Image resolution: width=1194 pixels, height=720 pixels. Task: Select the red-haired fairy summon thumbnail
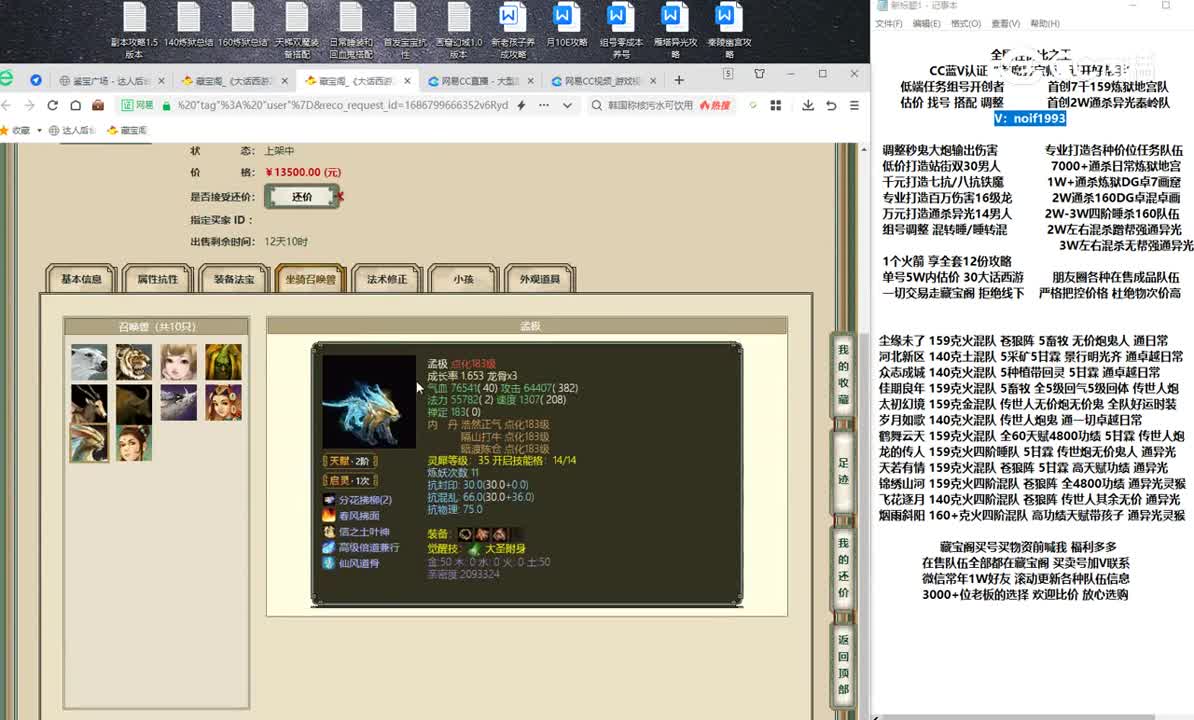pos(223,403)
